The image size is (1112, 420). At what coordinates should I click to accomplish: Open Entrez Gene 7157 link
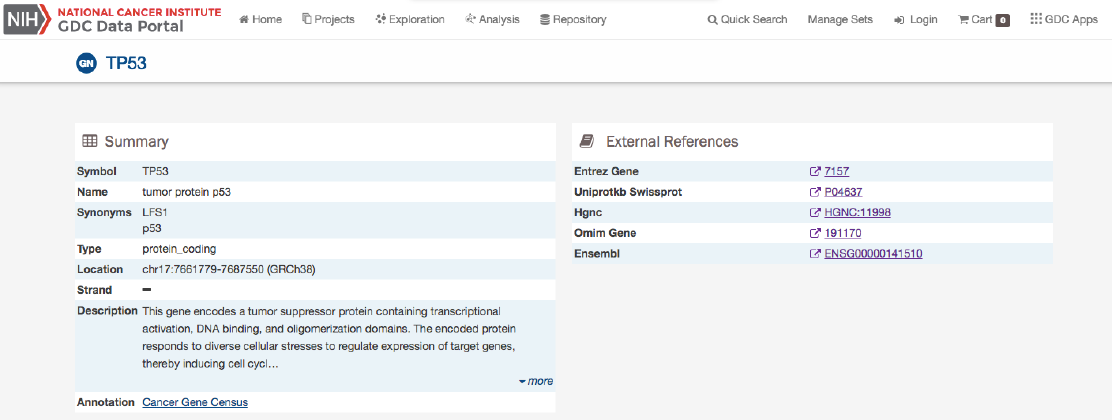836,171
